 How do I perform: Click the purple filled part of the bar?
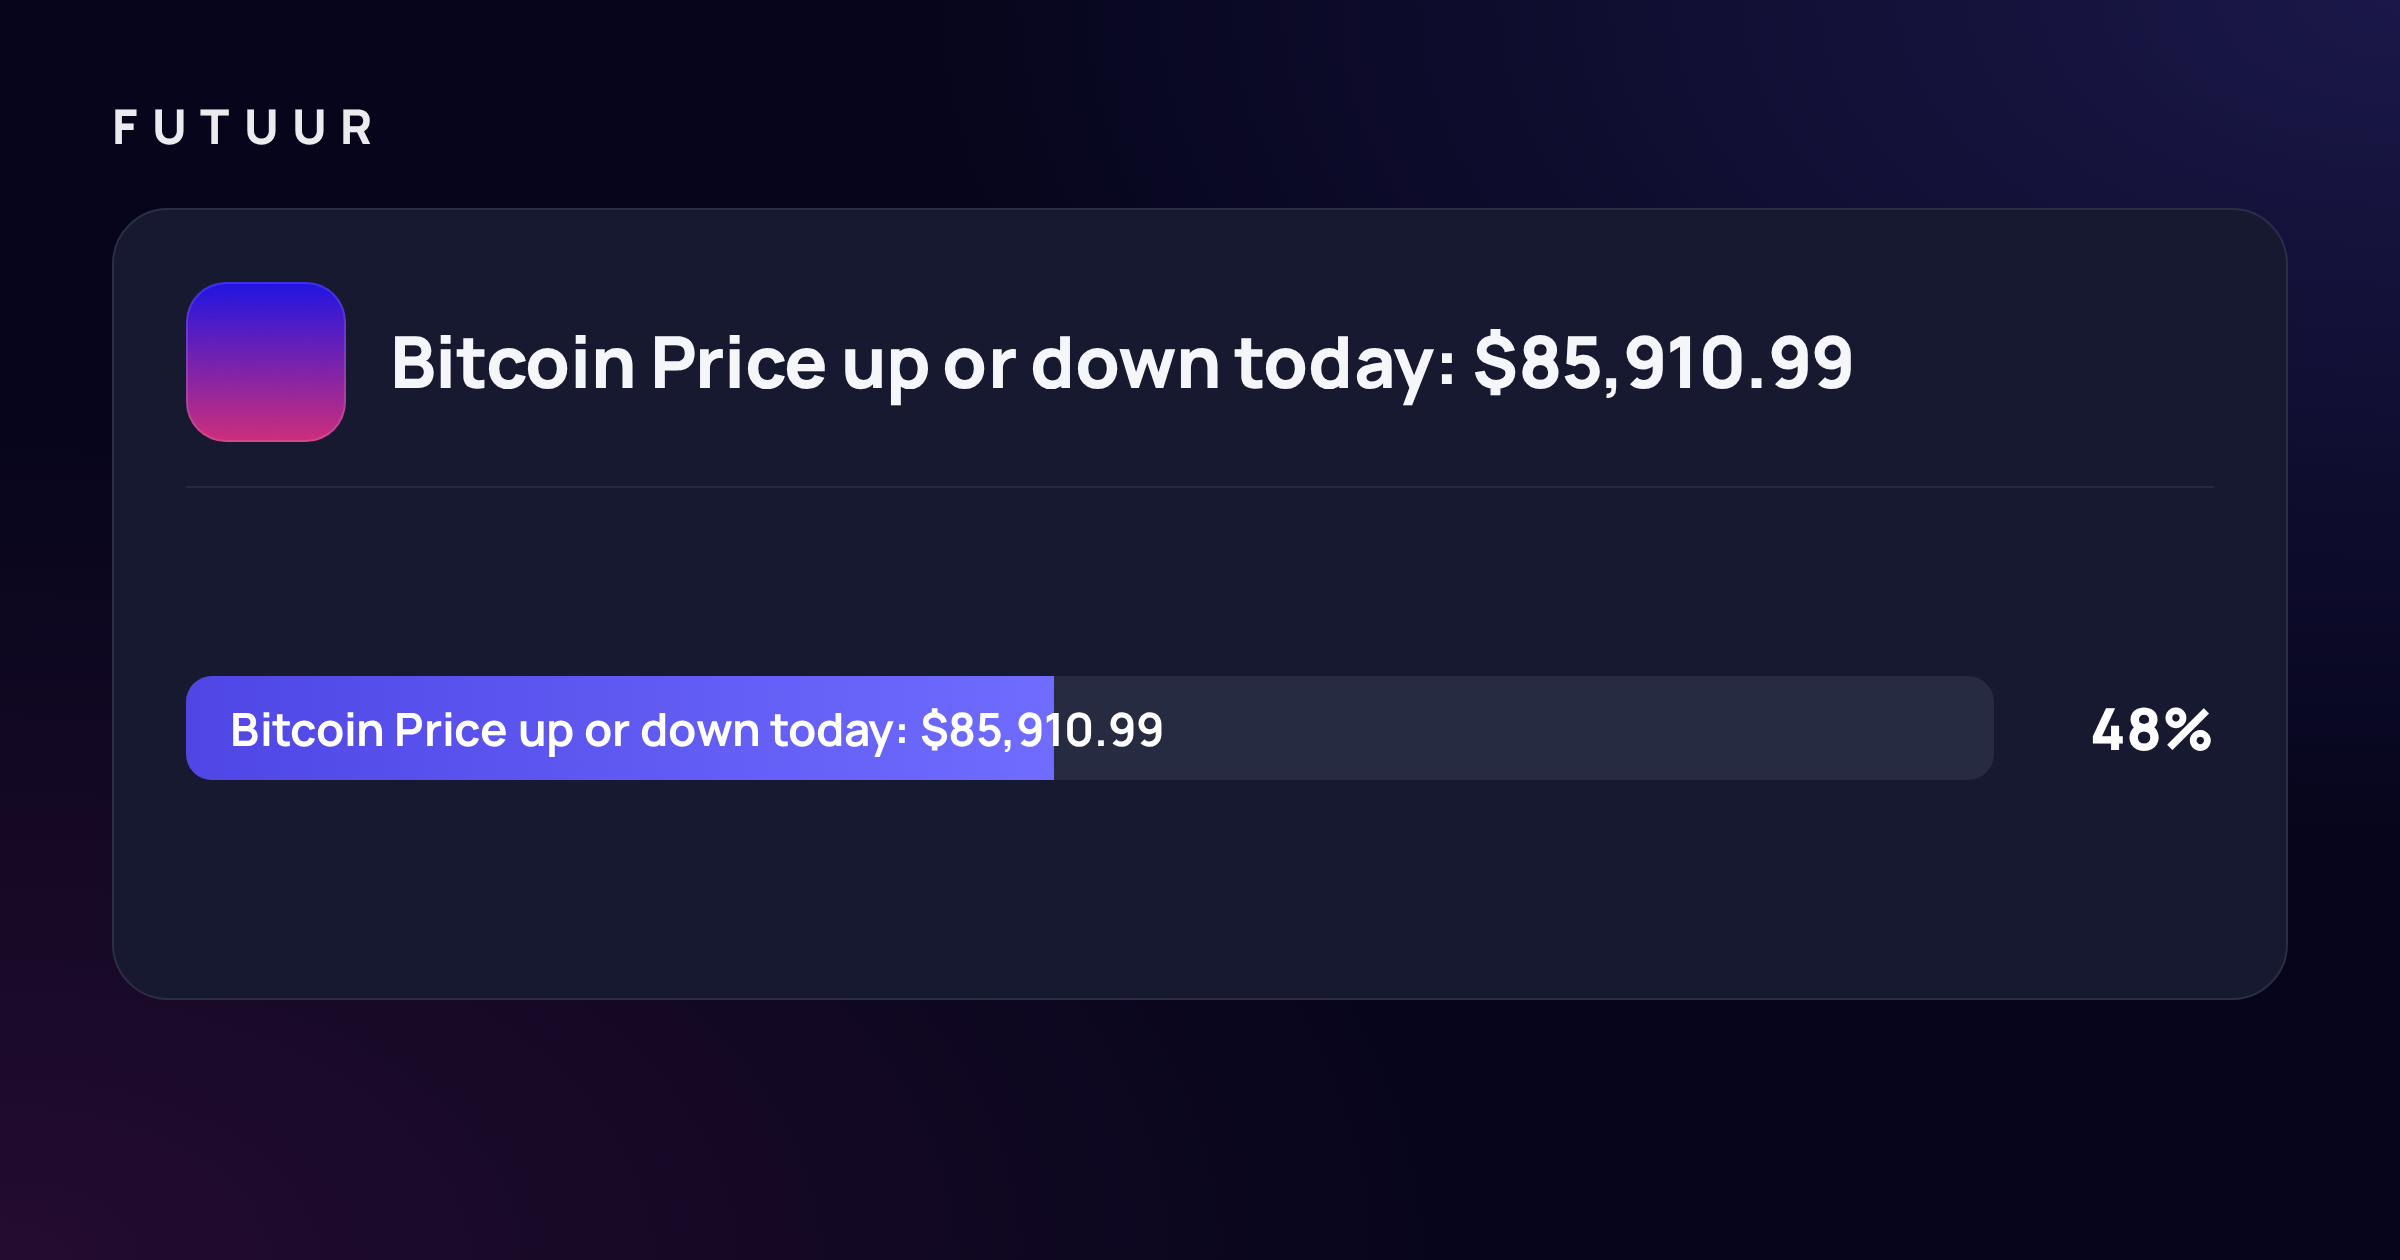pos(620,728)
